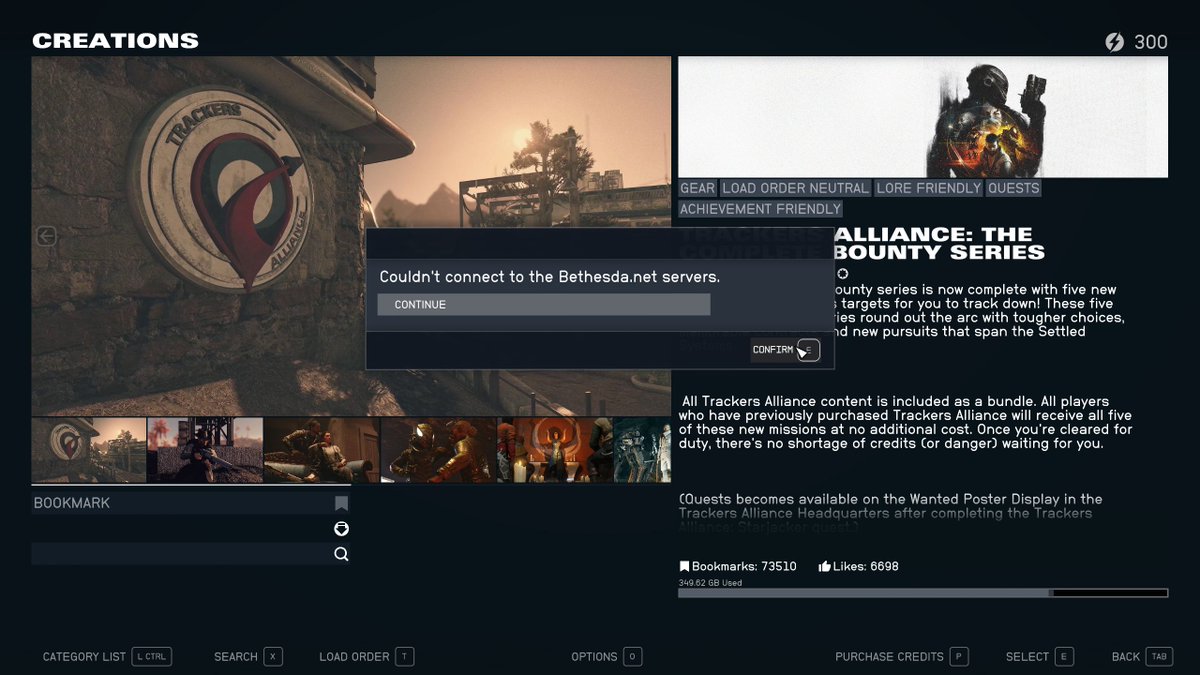Click the storage usage bar
Screen dimensions: 1200x675
click(923, 593)
